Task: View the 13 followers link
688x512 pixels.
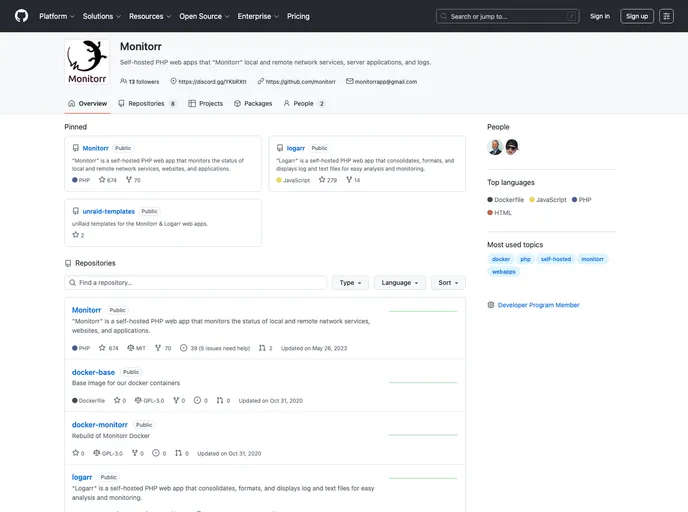Action: (x=140, y=82)
